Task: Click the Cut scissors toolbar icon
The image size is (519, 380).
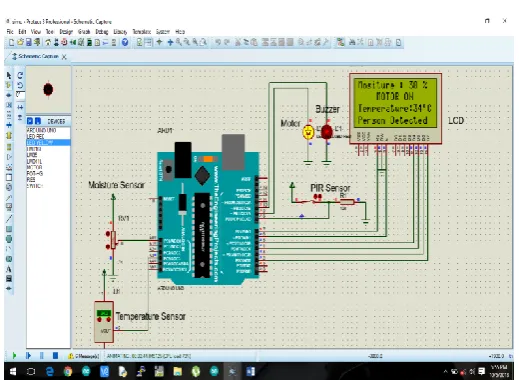Action: click(238, 42)
